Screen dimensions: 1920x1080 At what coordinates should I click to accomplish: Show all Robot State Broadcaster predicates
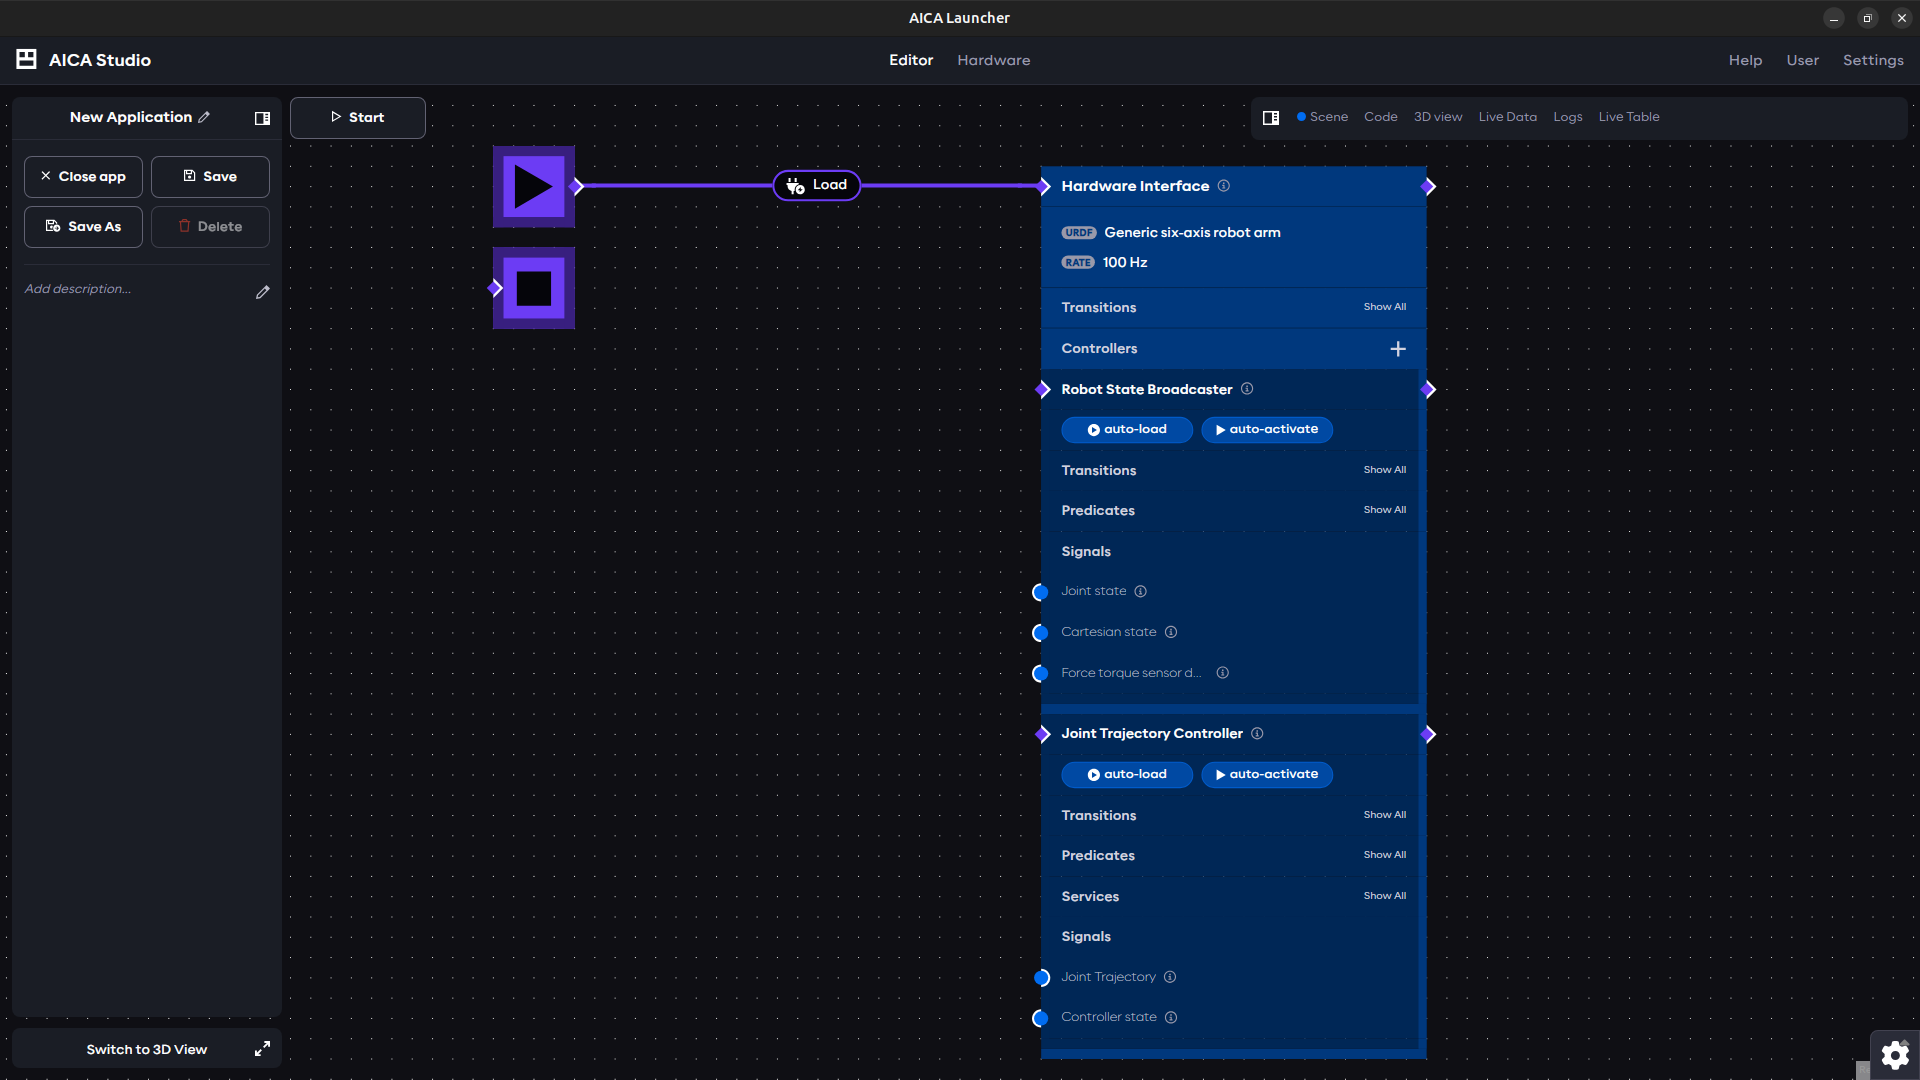[1384, 510]
